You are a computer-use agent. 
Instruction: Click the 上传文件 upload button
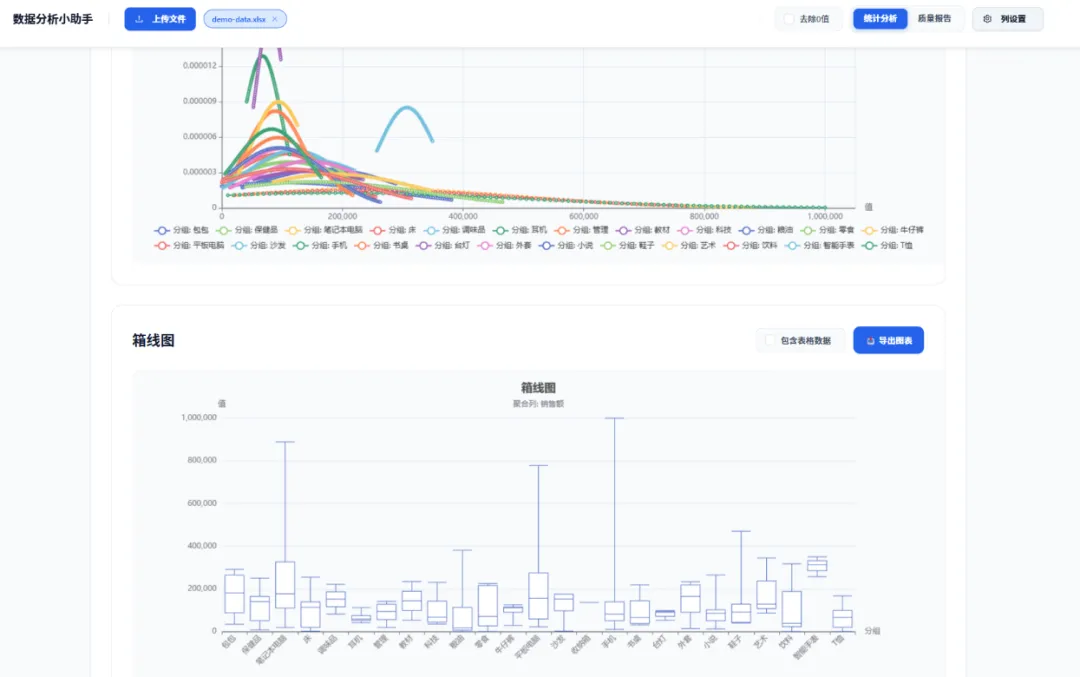point(160,19)
